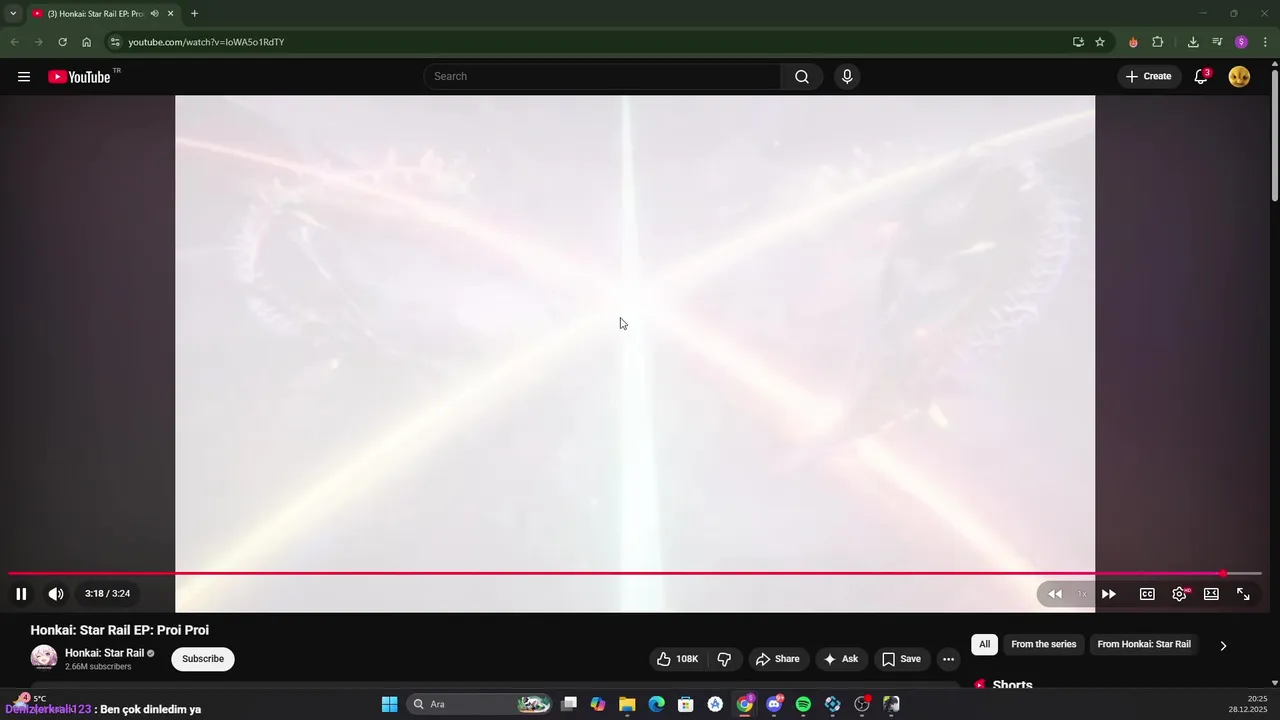Open the Honkai: Star Rail channel name link
The width and height of the screenshot is (1280, 720).
coord(105,653)
